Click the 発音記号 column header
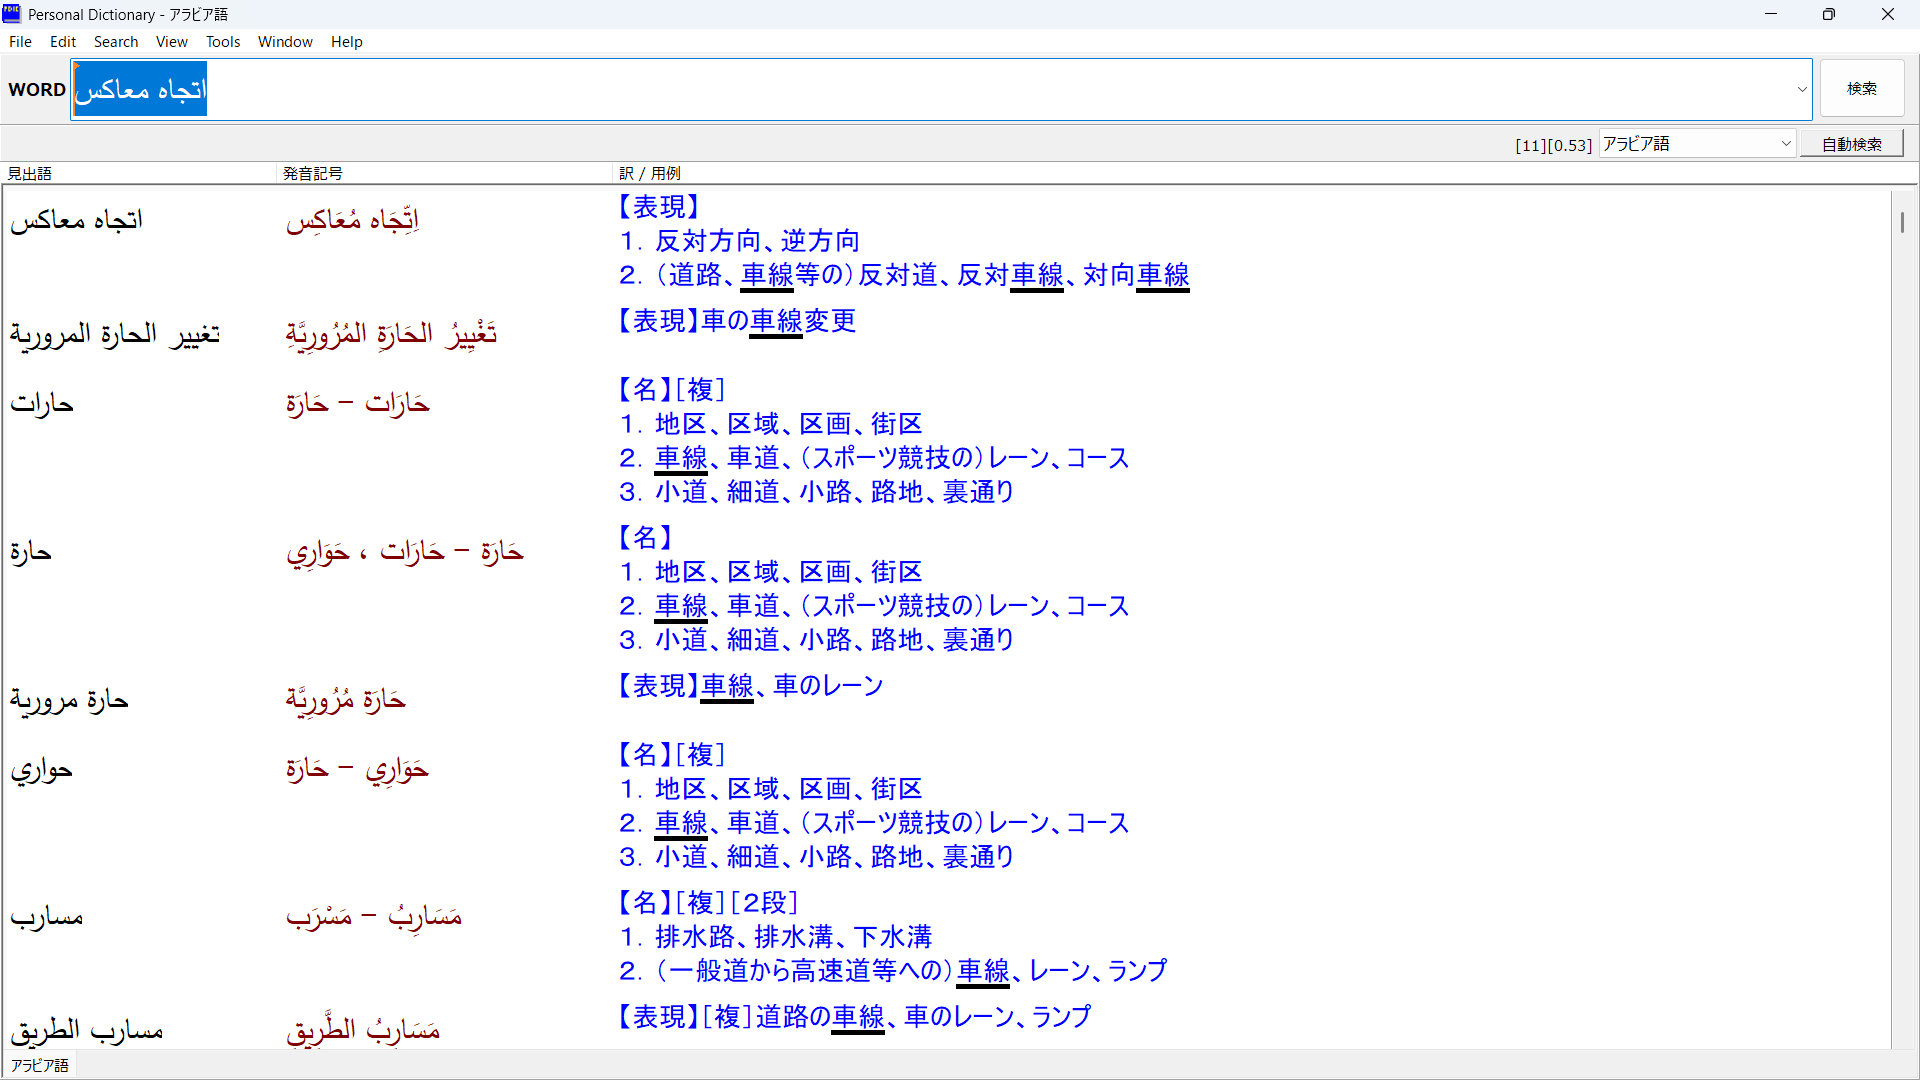 pos(312,173)
